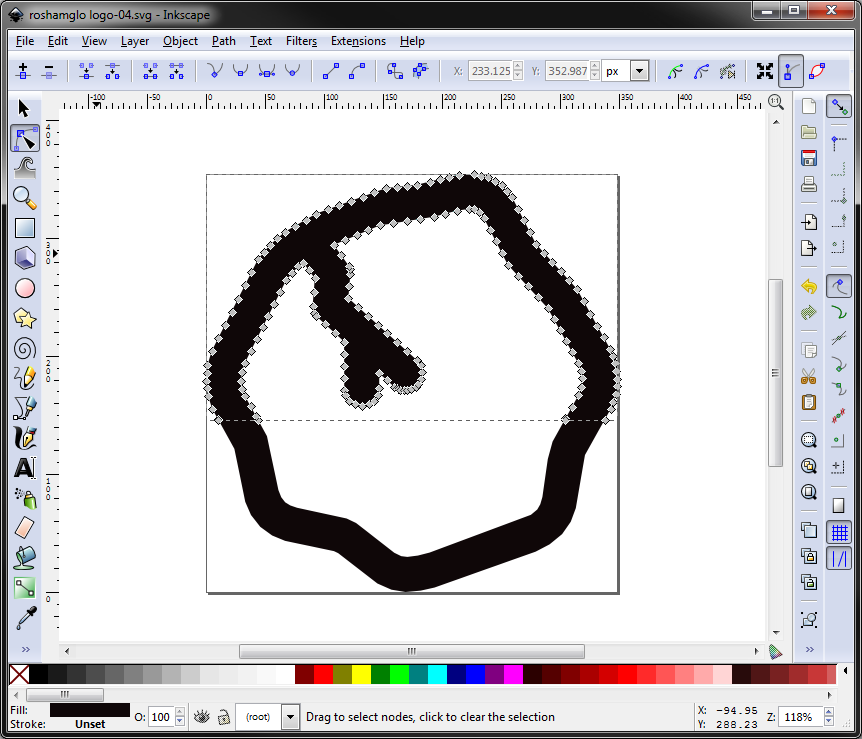Increase Y coordinate spinner value

[x=594, y=66]
